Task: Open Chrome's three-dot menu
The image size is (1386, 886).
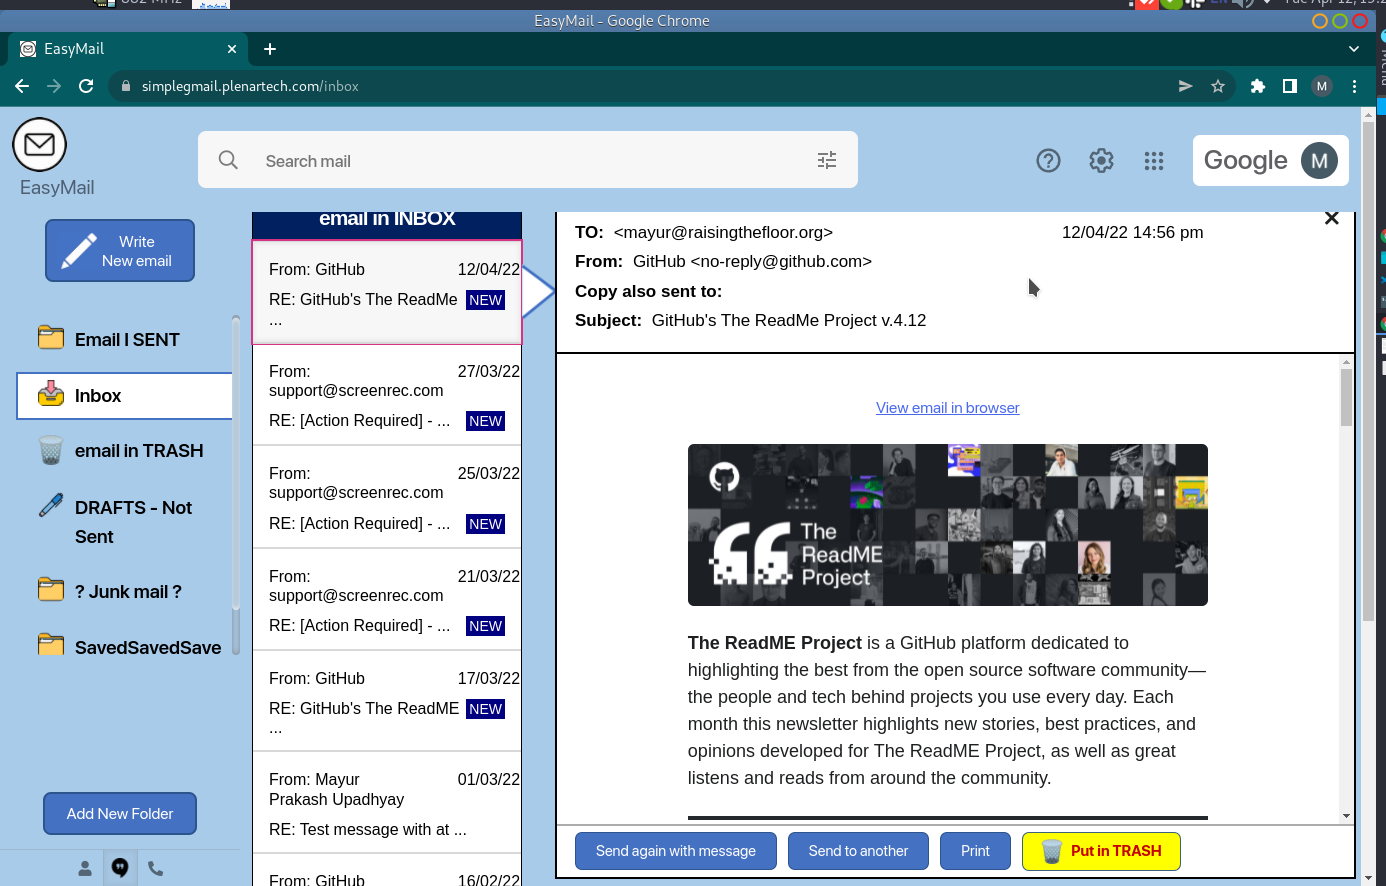Action: point(1355,86)
